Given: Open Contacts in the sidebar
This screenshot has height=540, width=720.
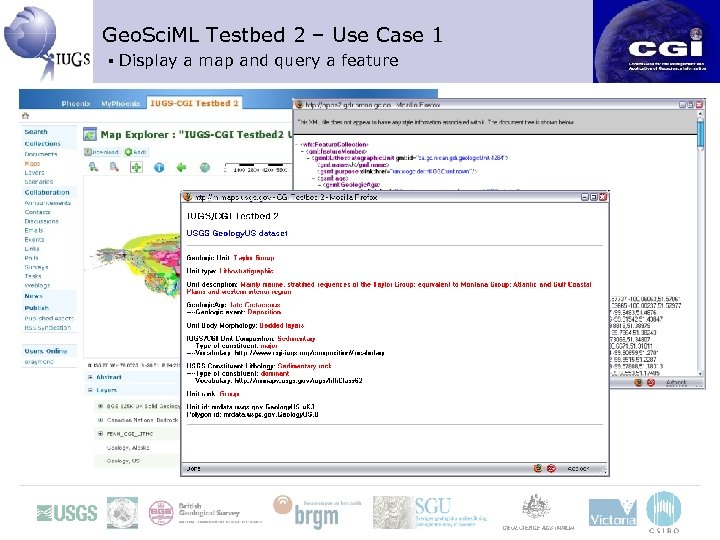Looking at the screenshot, I should coord(37,212).
